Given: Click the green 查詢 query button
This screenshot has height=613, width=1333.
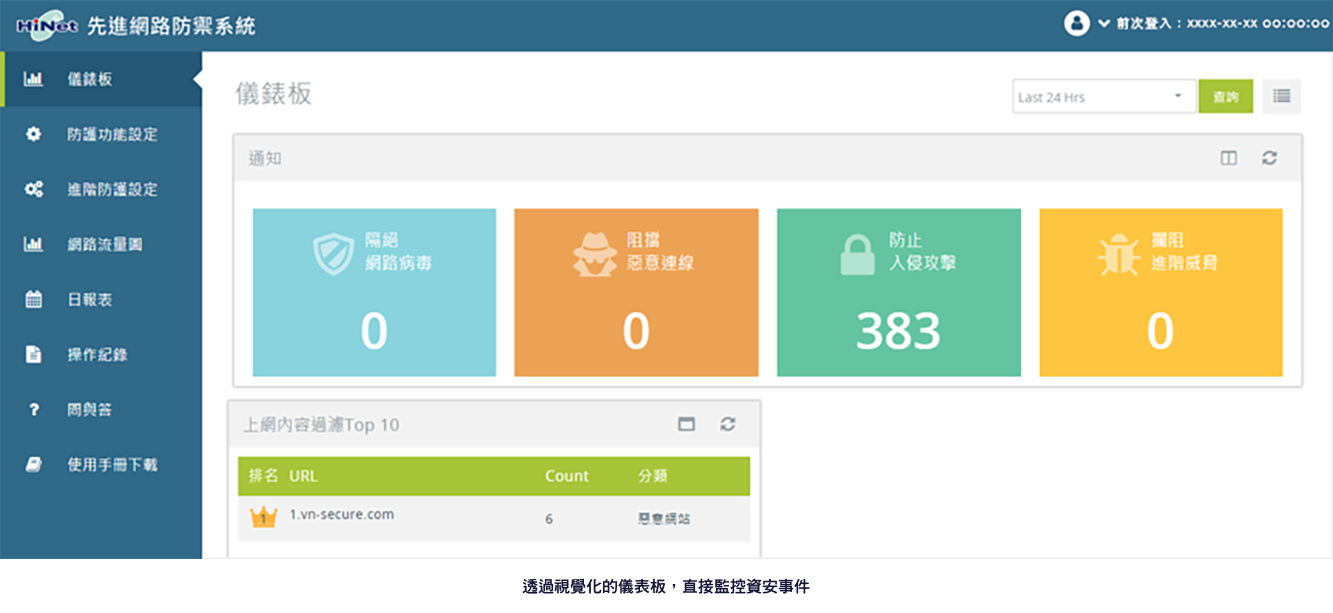Looking at the screenshot, I should (1225, 97).
